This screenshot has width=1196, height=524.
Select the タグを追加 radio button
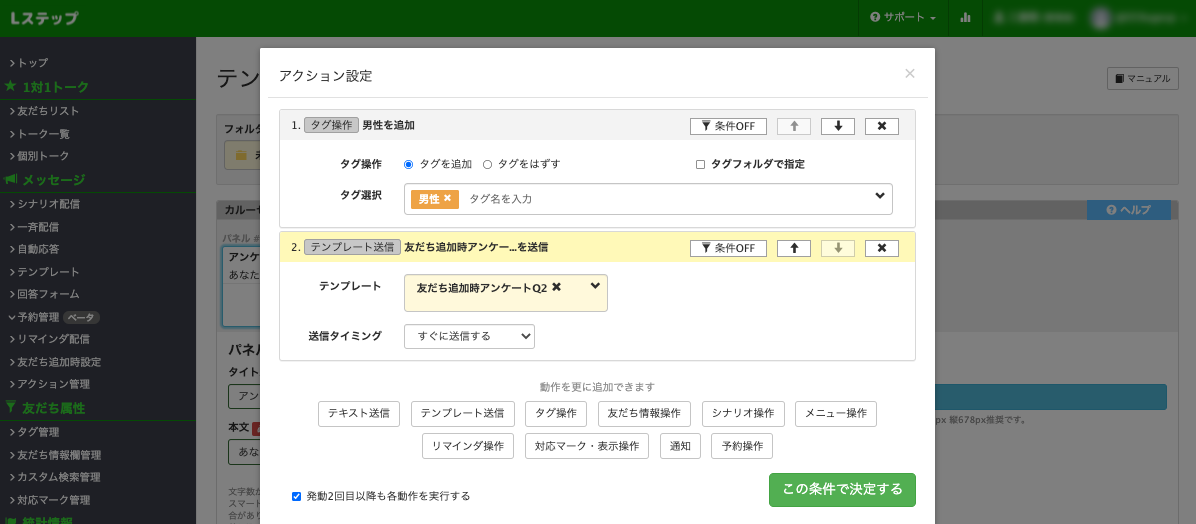[x=409, y=164]
